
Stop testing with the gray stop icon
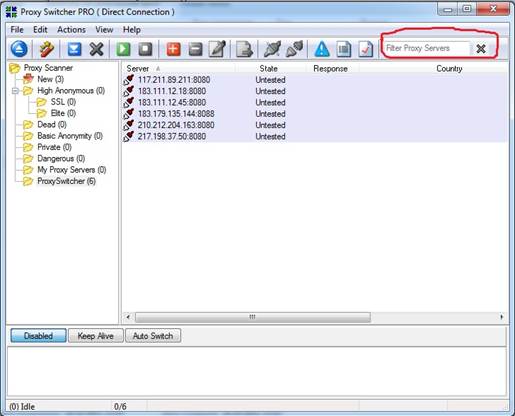[145, 49]
